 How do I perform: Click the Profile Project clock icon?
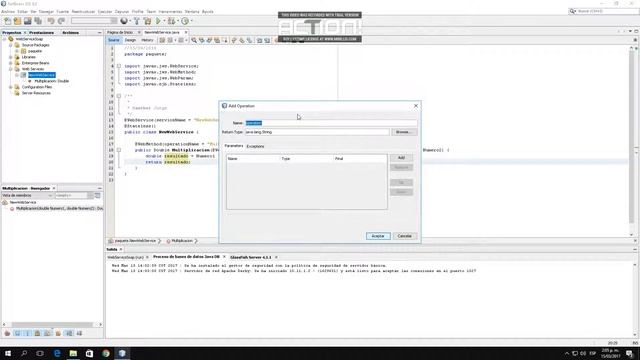(185, 21)
